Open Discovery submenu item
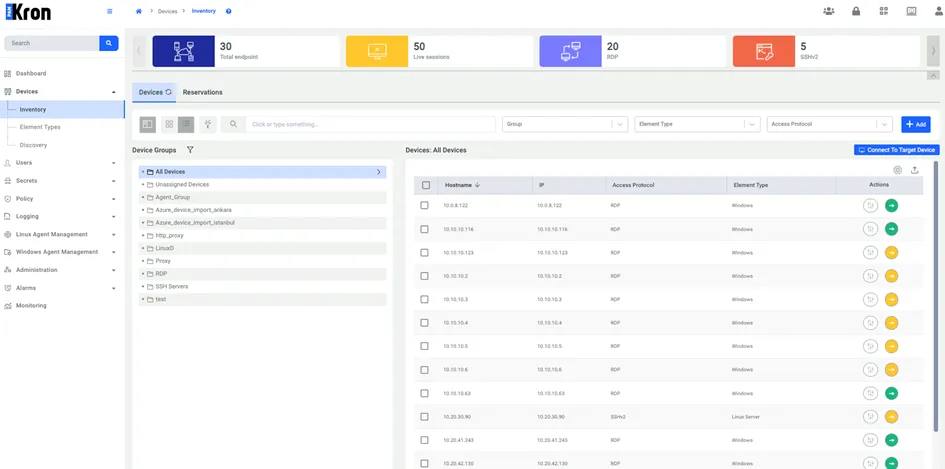Screen dimensions: 945x469 (33, 145)
